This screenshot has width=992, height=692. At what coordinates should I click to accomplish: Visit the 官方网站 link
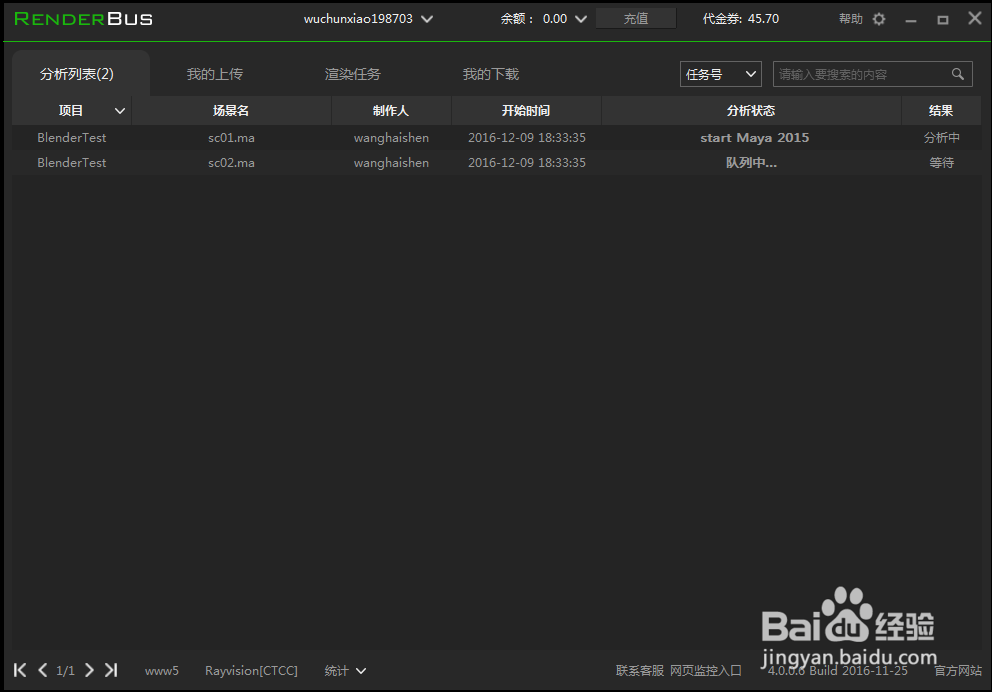[x=958, y=670]
